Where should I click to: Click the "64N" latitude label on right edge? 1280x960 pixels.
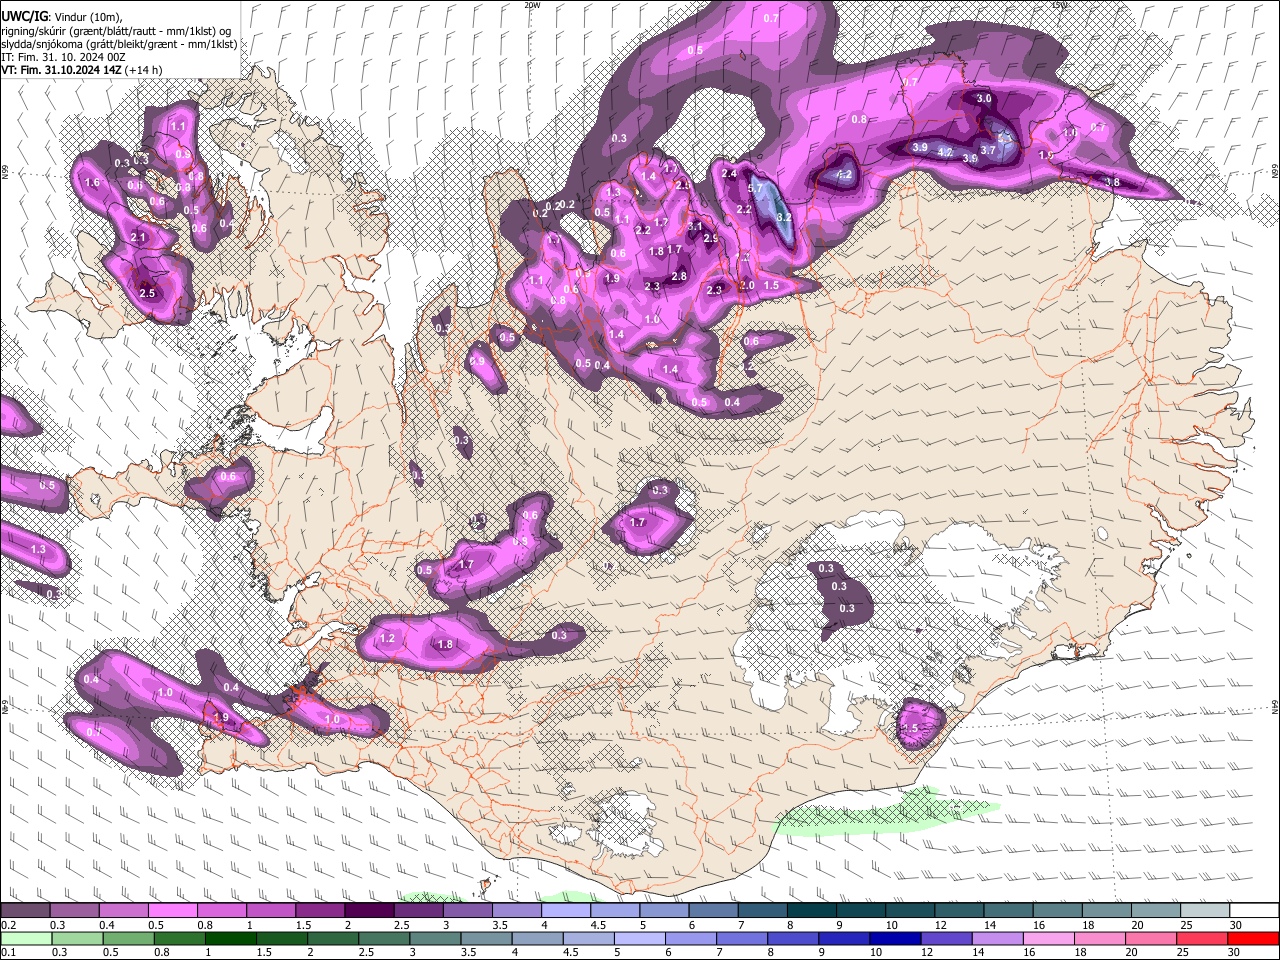coord(1275,707)
